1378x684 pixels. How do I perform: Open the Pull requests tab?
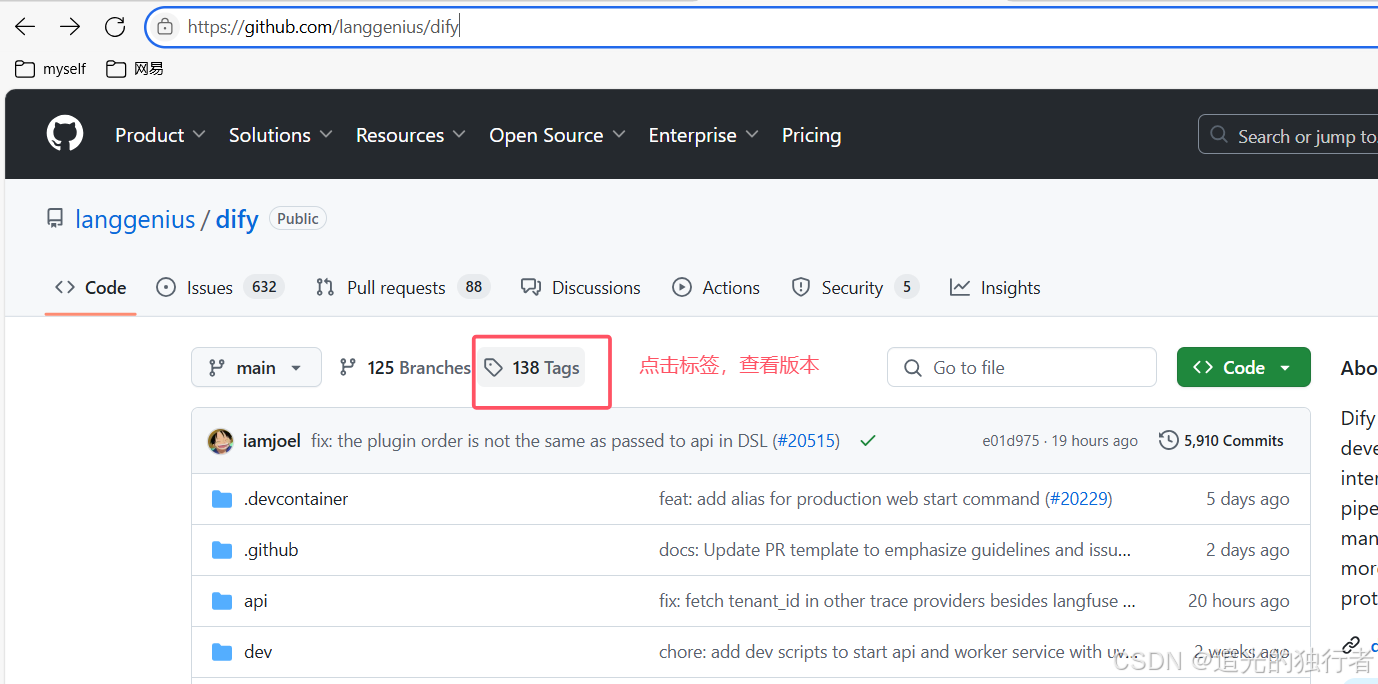pyautogui.click(x=402, y=288)
